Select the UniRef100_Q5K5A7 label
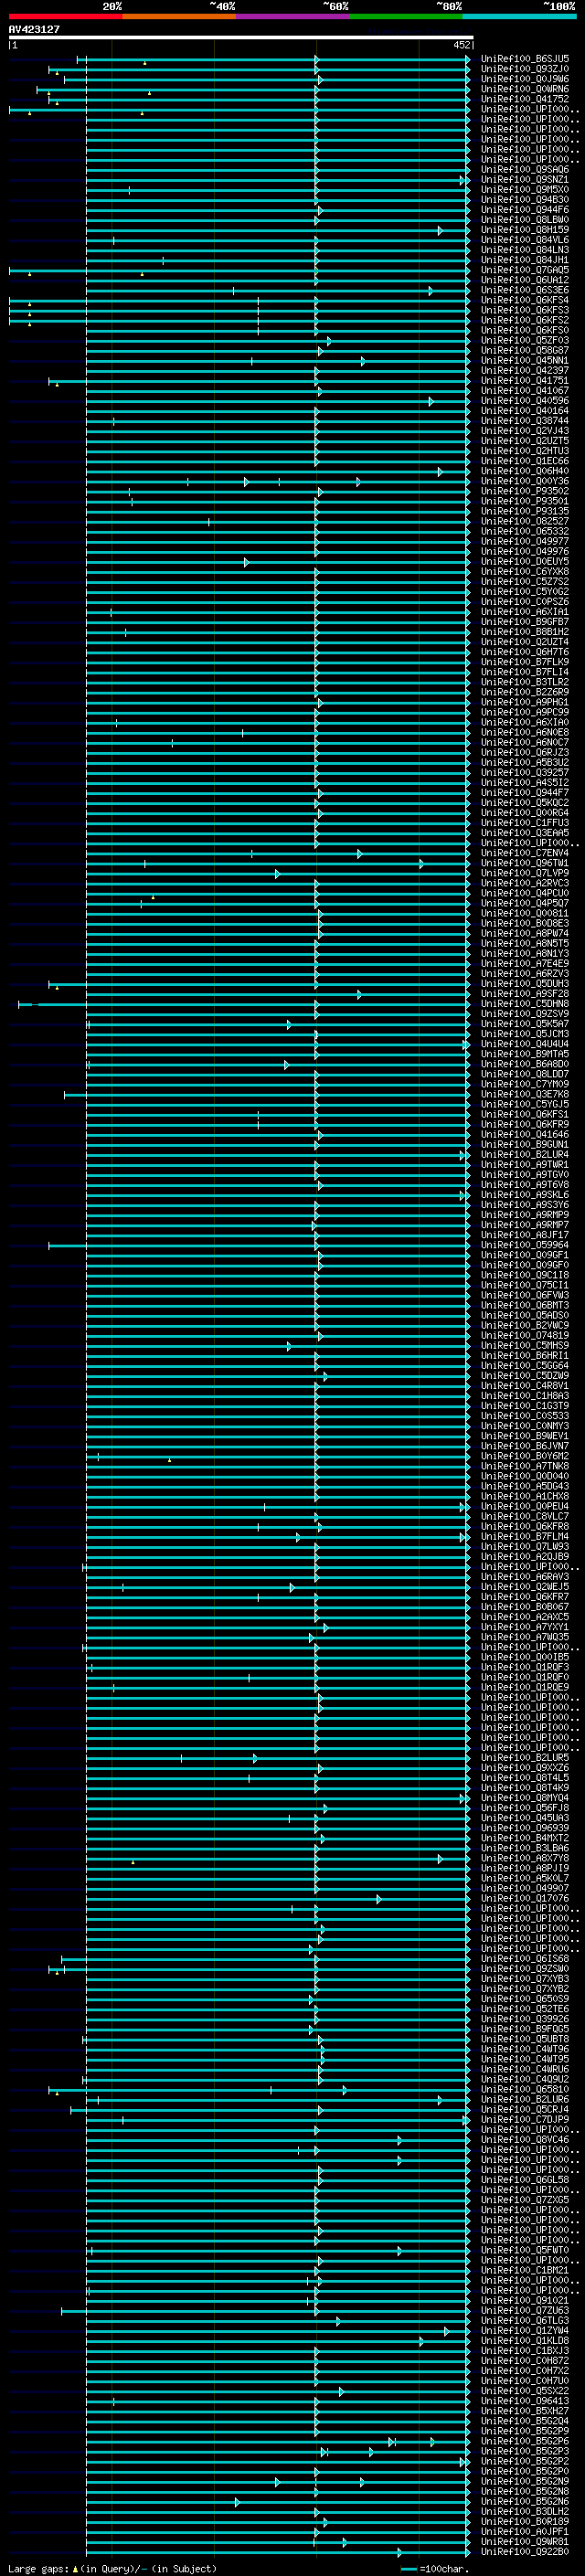The image size is (585, 2576). tap(525, 1023)
